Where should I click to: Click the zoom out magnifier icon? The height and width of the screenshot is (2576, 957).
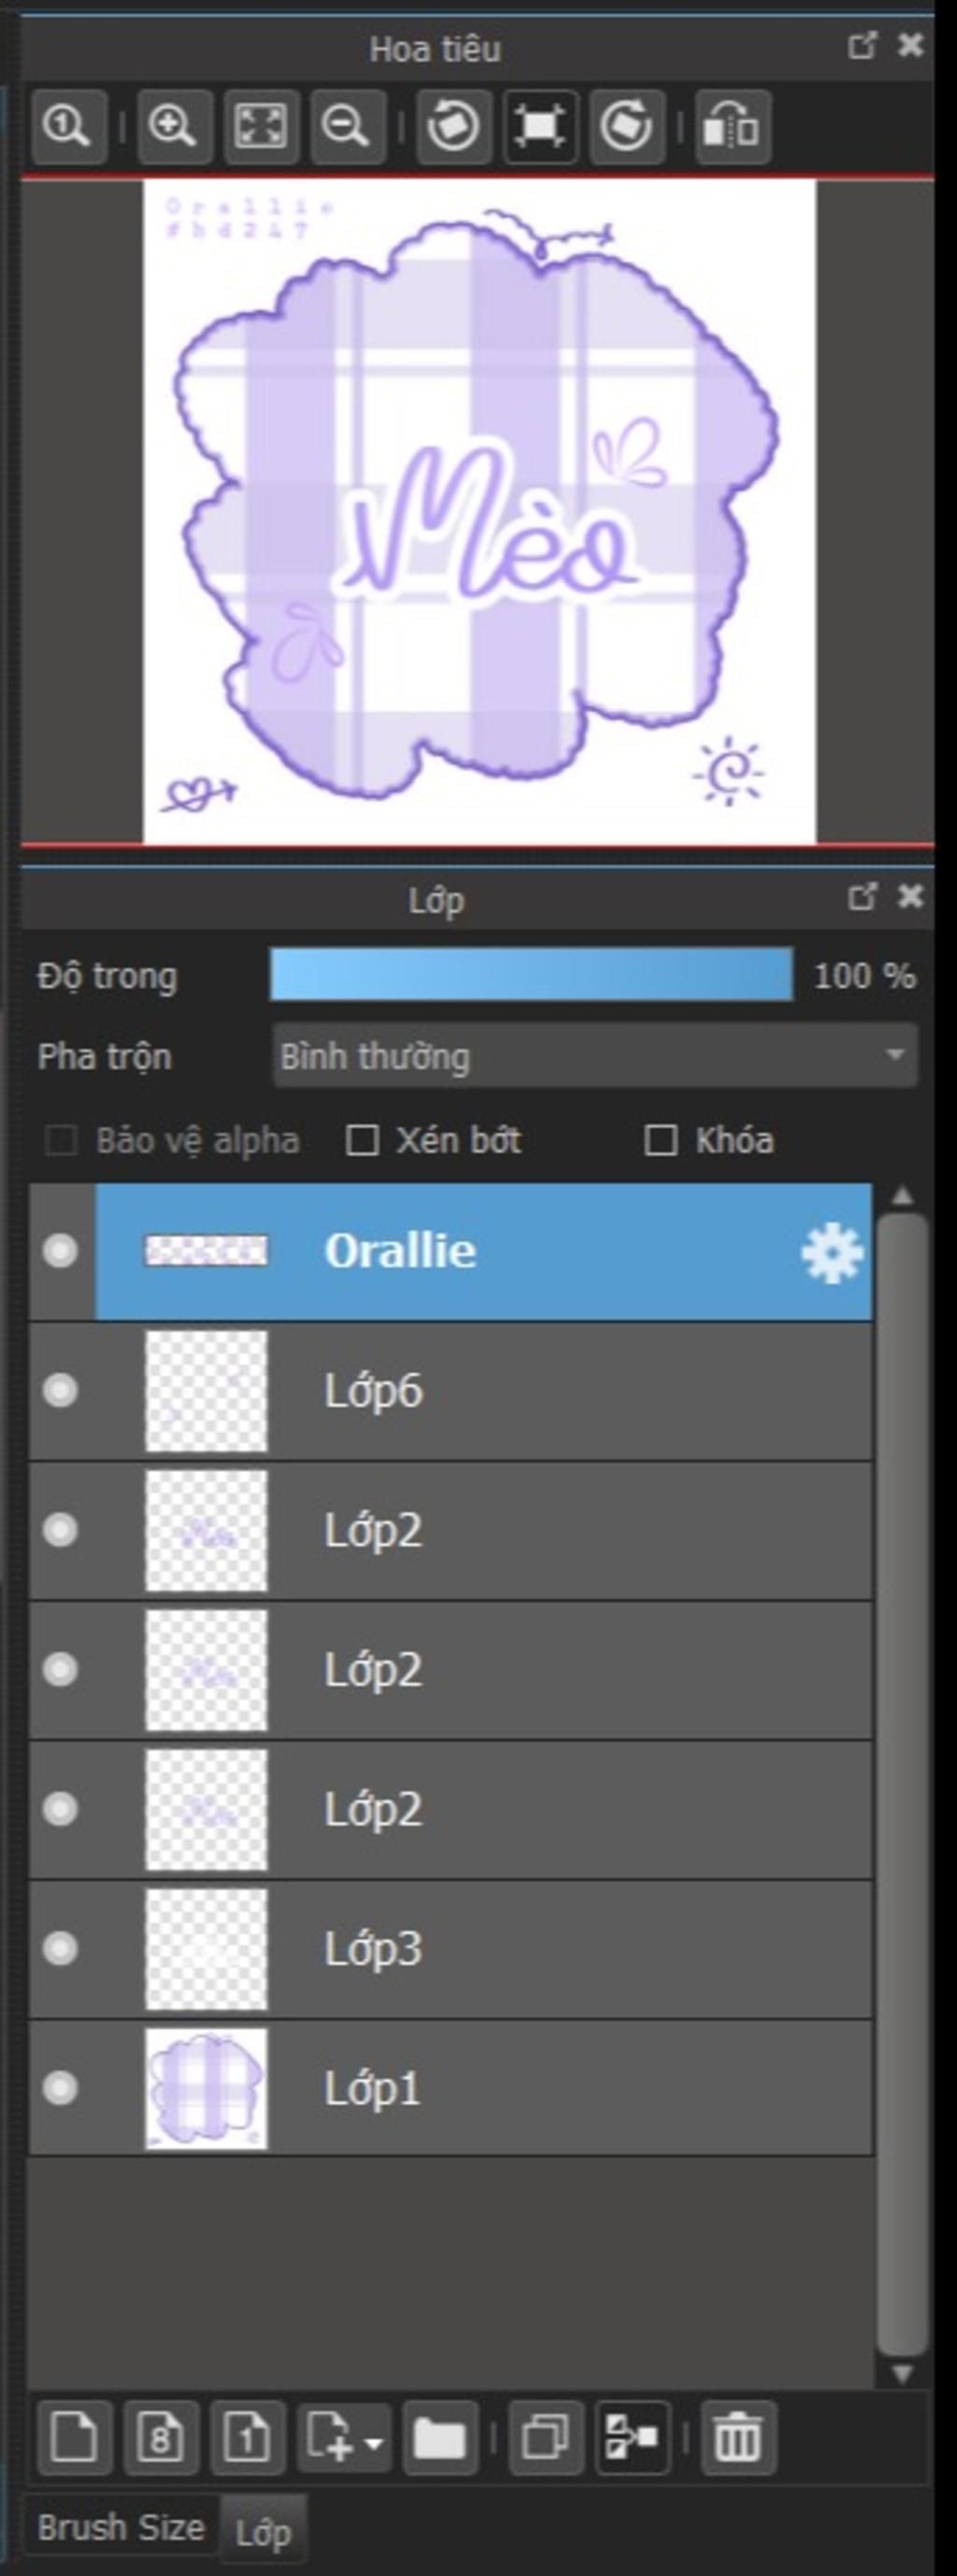348,127
